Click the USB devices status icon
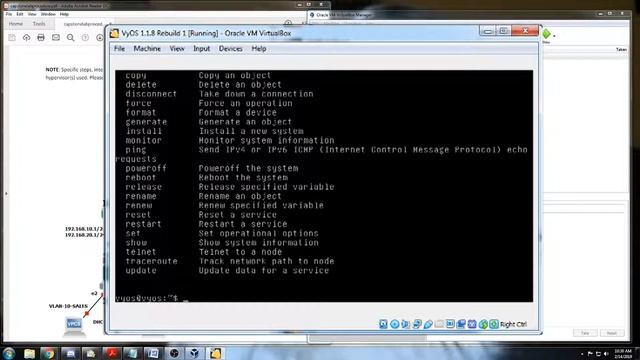Image resolution: width=640 pixels, height=360 pixels. click(x=428, y=324)
